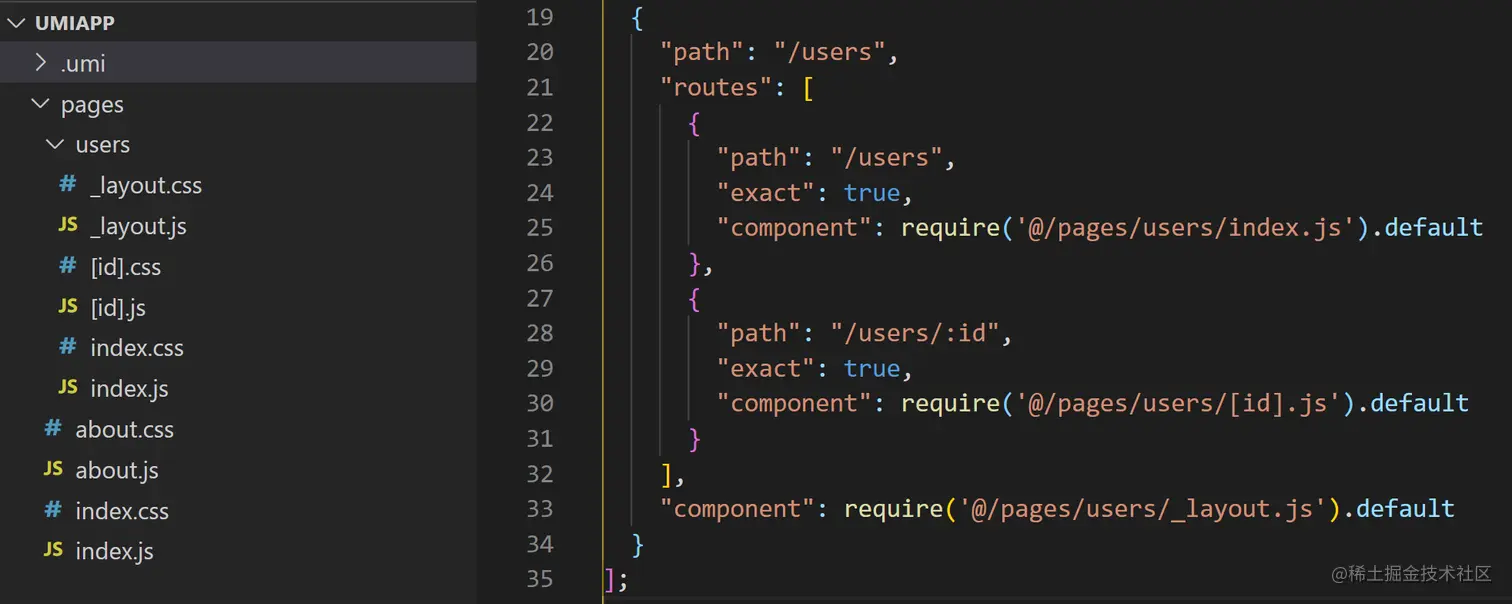
Task: Click the "routes" key on line 21
Action: [716, 87]
